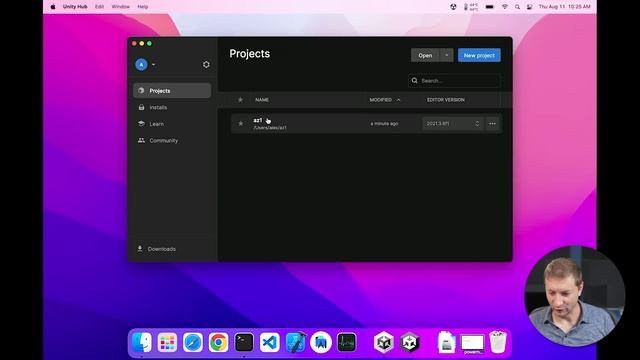
Task: Open Control Center icon
Action: click(x=529, y=7)
